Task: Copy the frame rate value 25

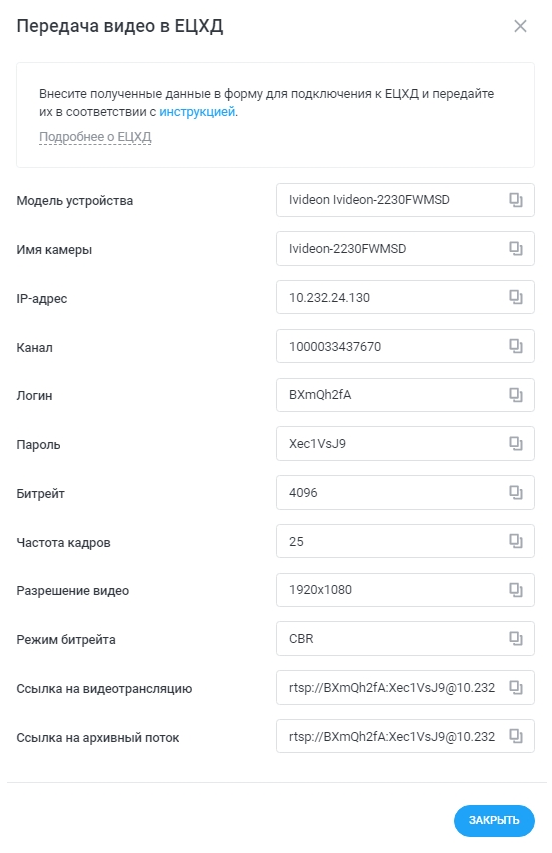Action: (516, 541)
